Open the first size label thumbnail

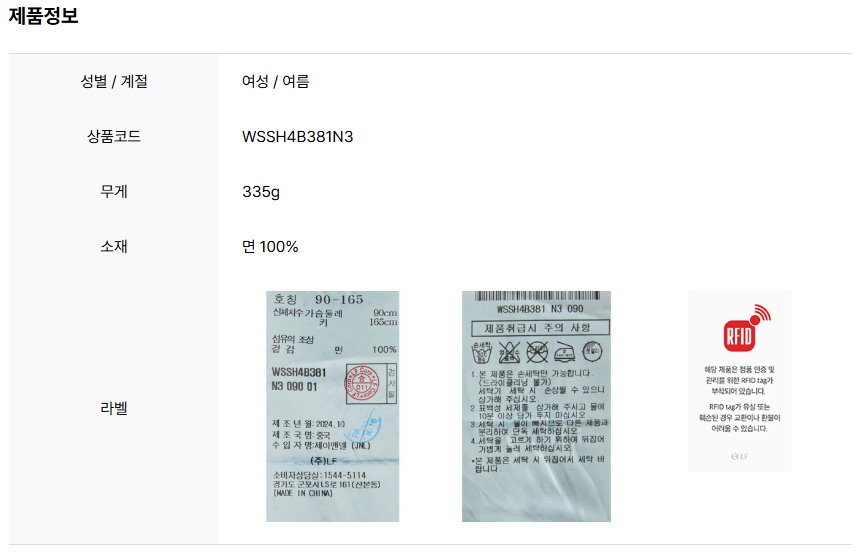click(333, 406)
